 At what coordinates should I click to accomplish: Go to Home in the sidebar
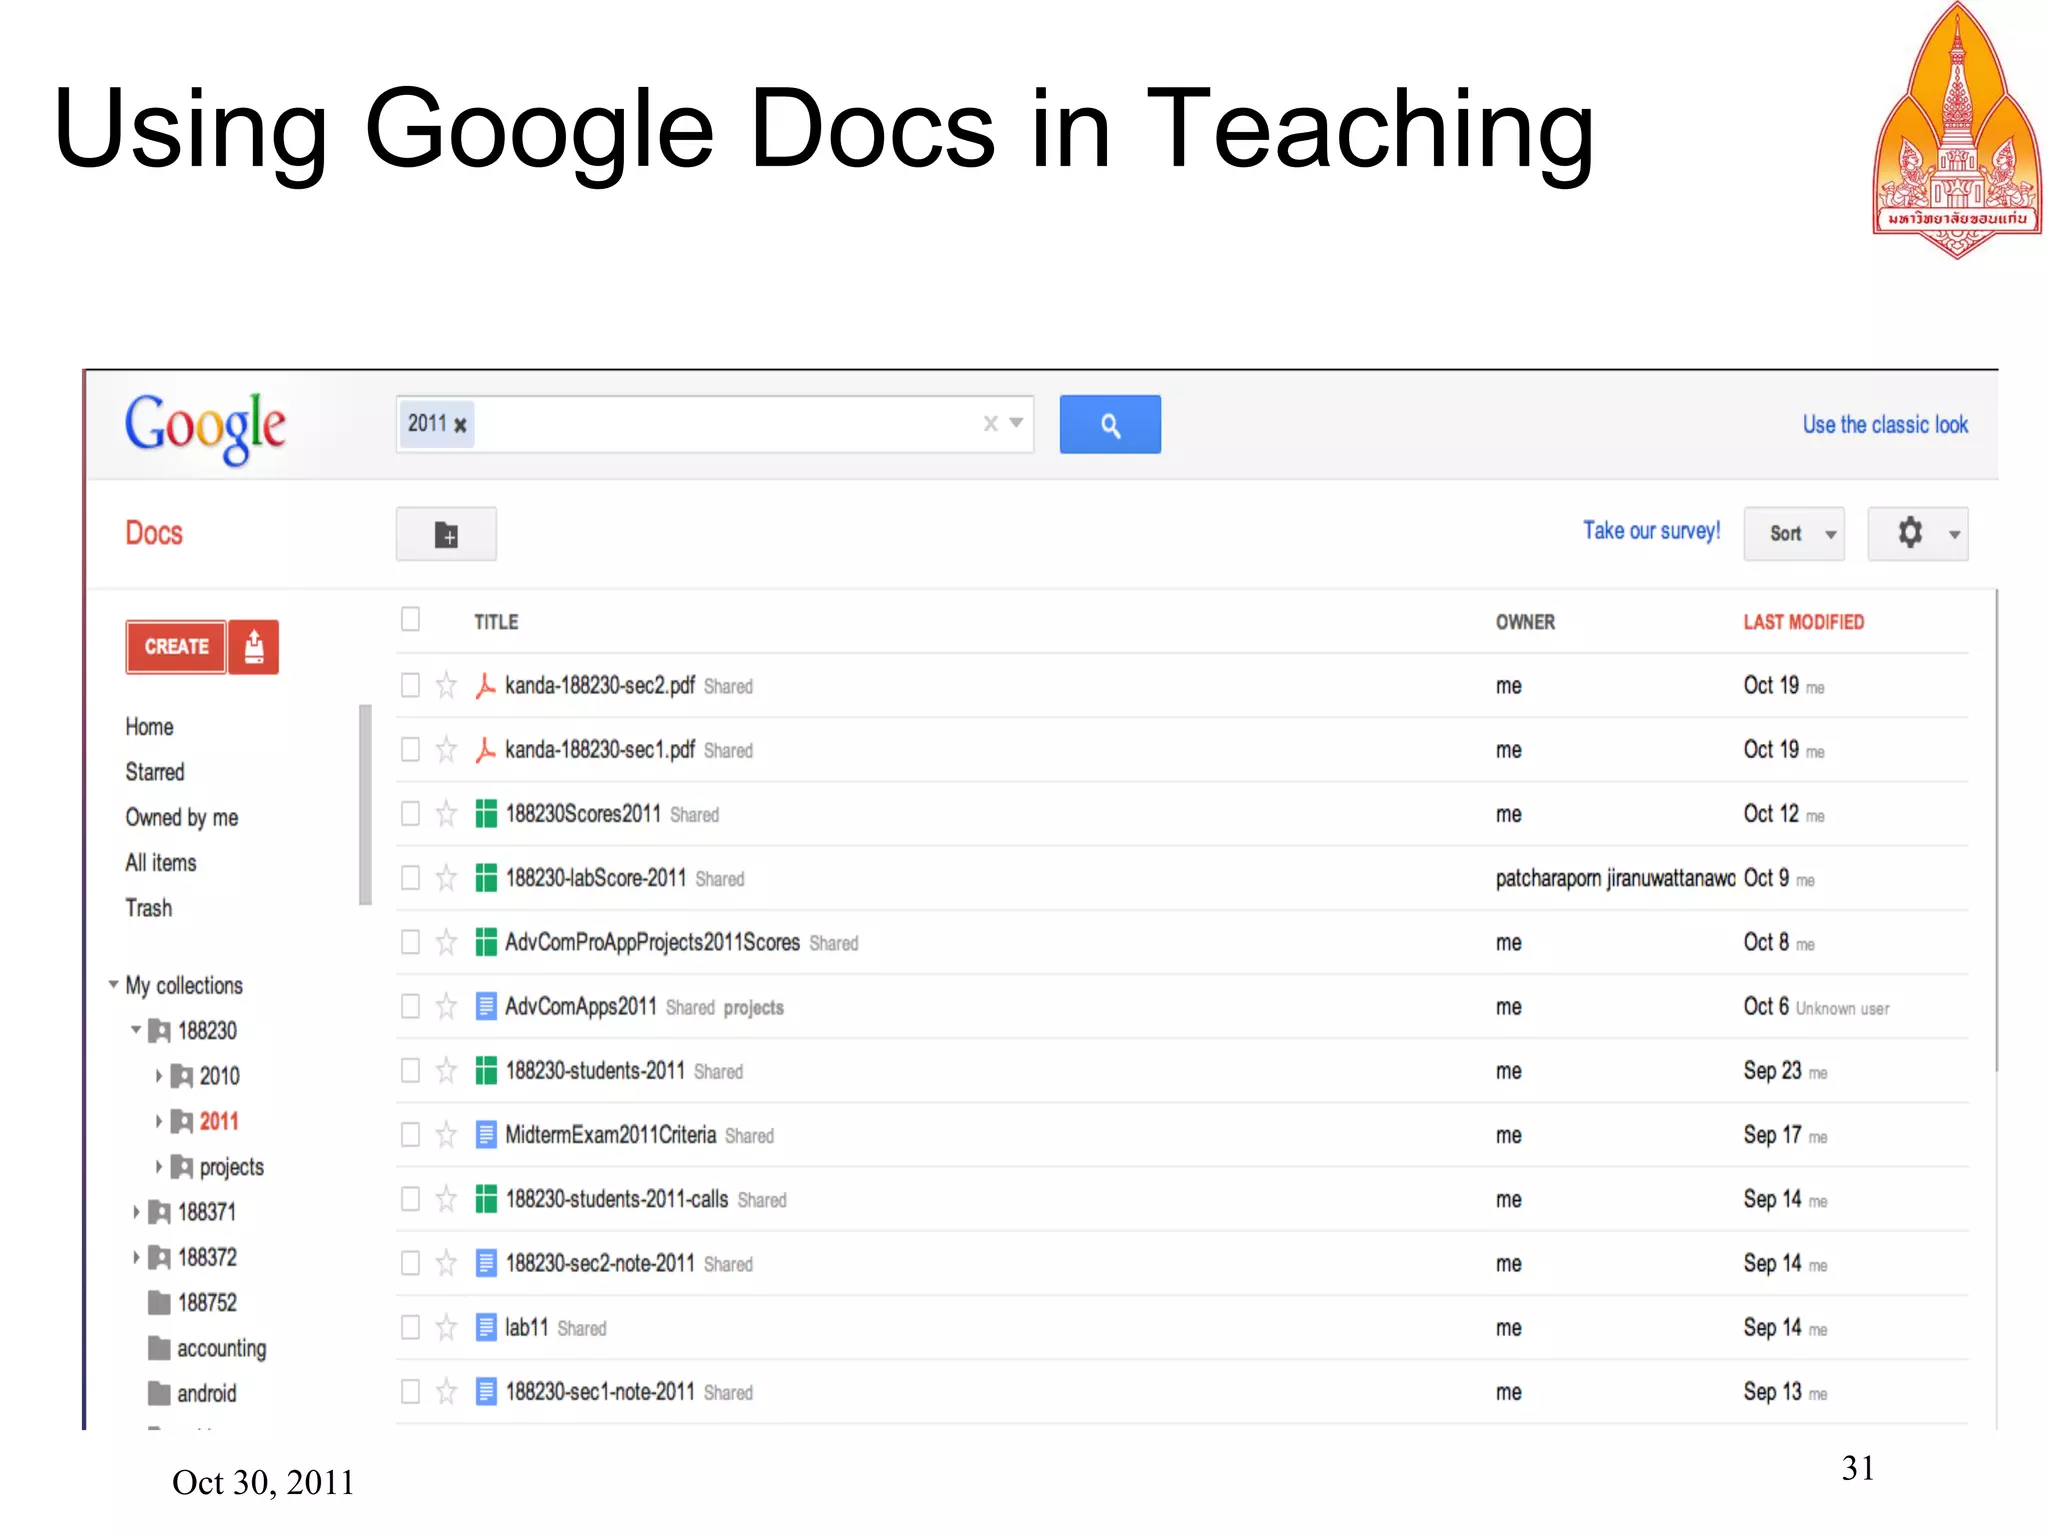pos(150,727)
